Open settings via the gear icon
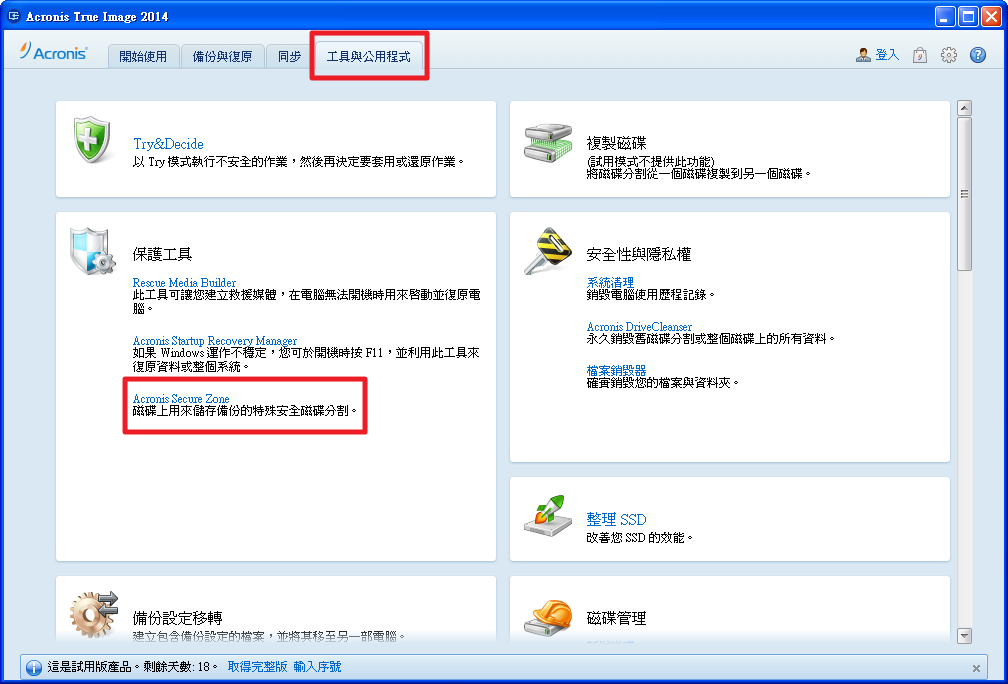 coord(949,56)
